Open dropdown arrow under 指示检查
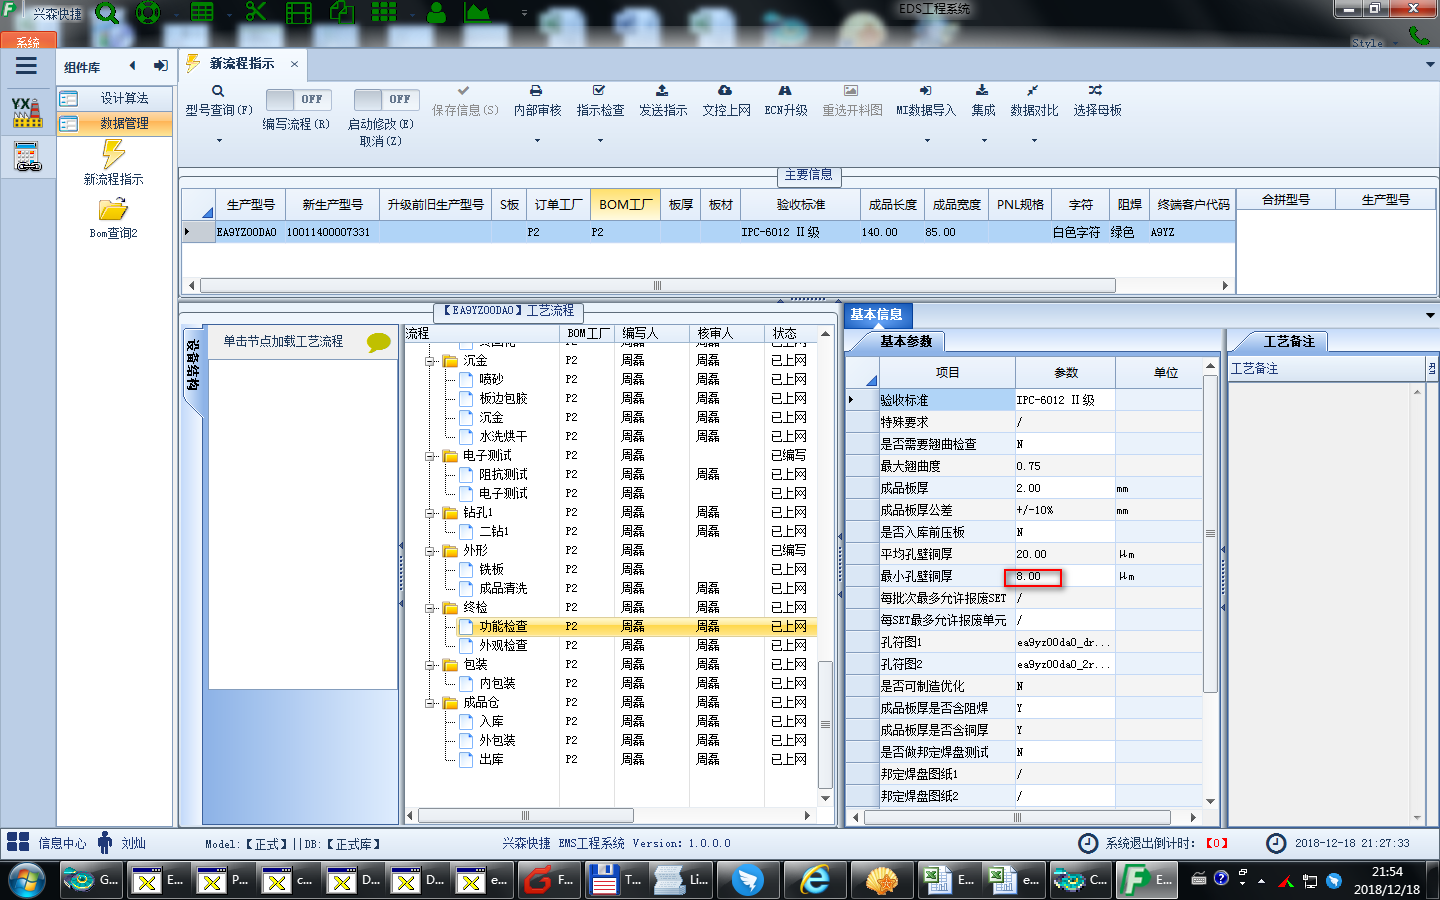1440x900 pixels. coord(600,140)
